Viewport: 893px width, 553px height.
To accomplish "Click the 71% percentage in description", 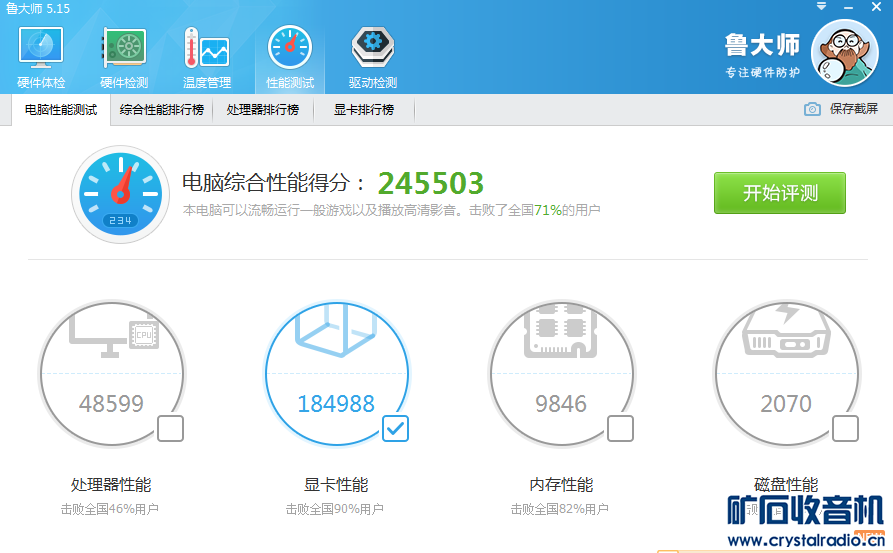I will 548,210.
